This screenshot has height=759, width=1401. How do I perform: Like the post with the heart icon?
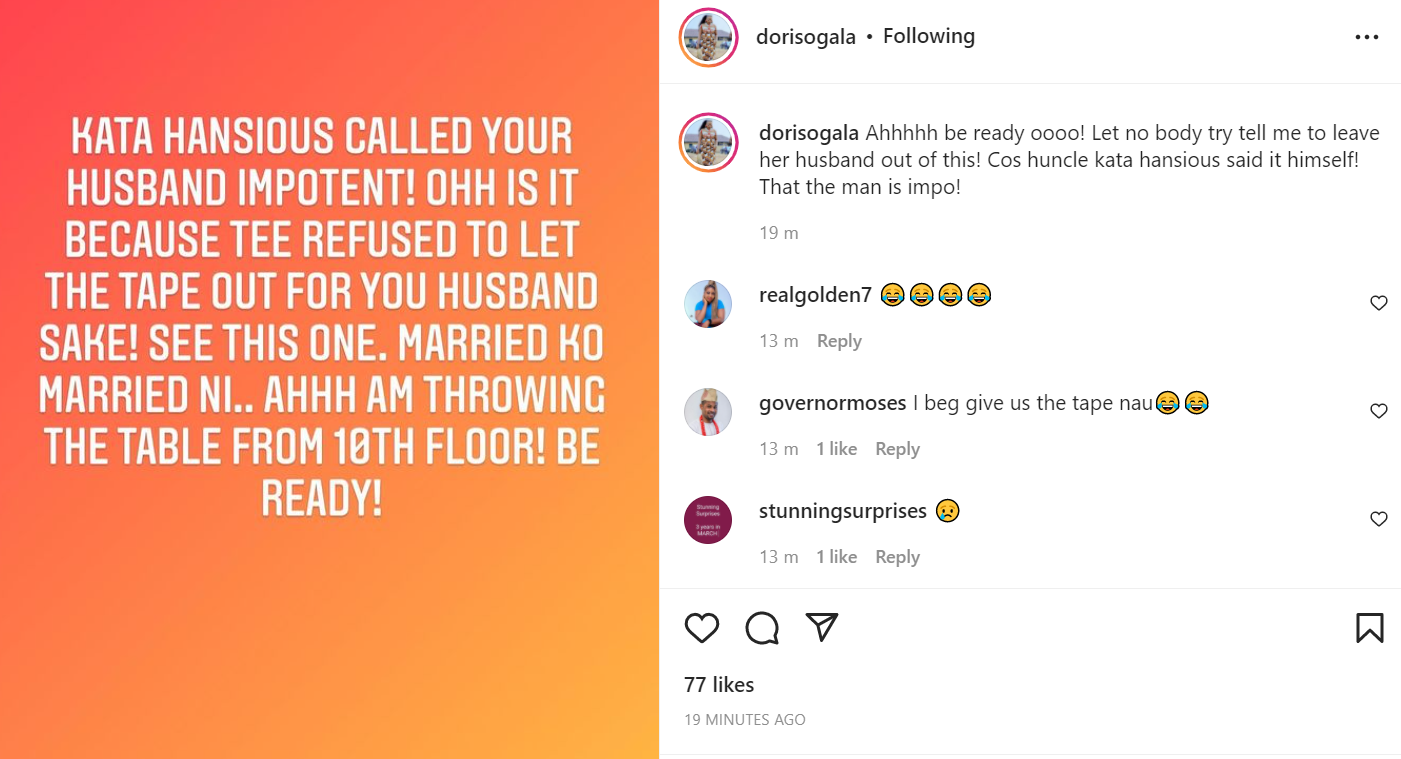click(x=702, y=627)
